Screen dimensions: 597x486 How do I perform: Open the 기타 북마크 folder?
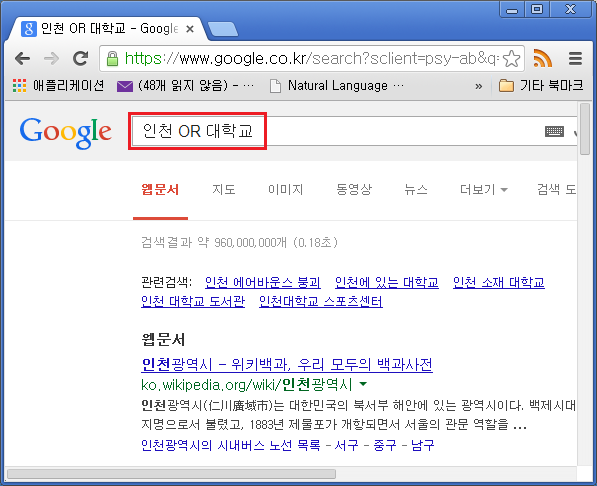click(x=541, y=86)
